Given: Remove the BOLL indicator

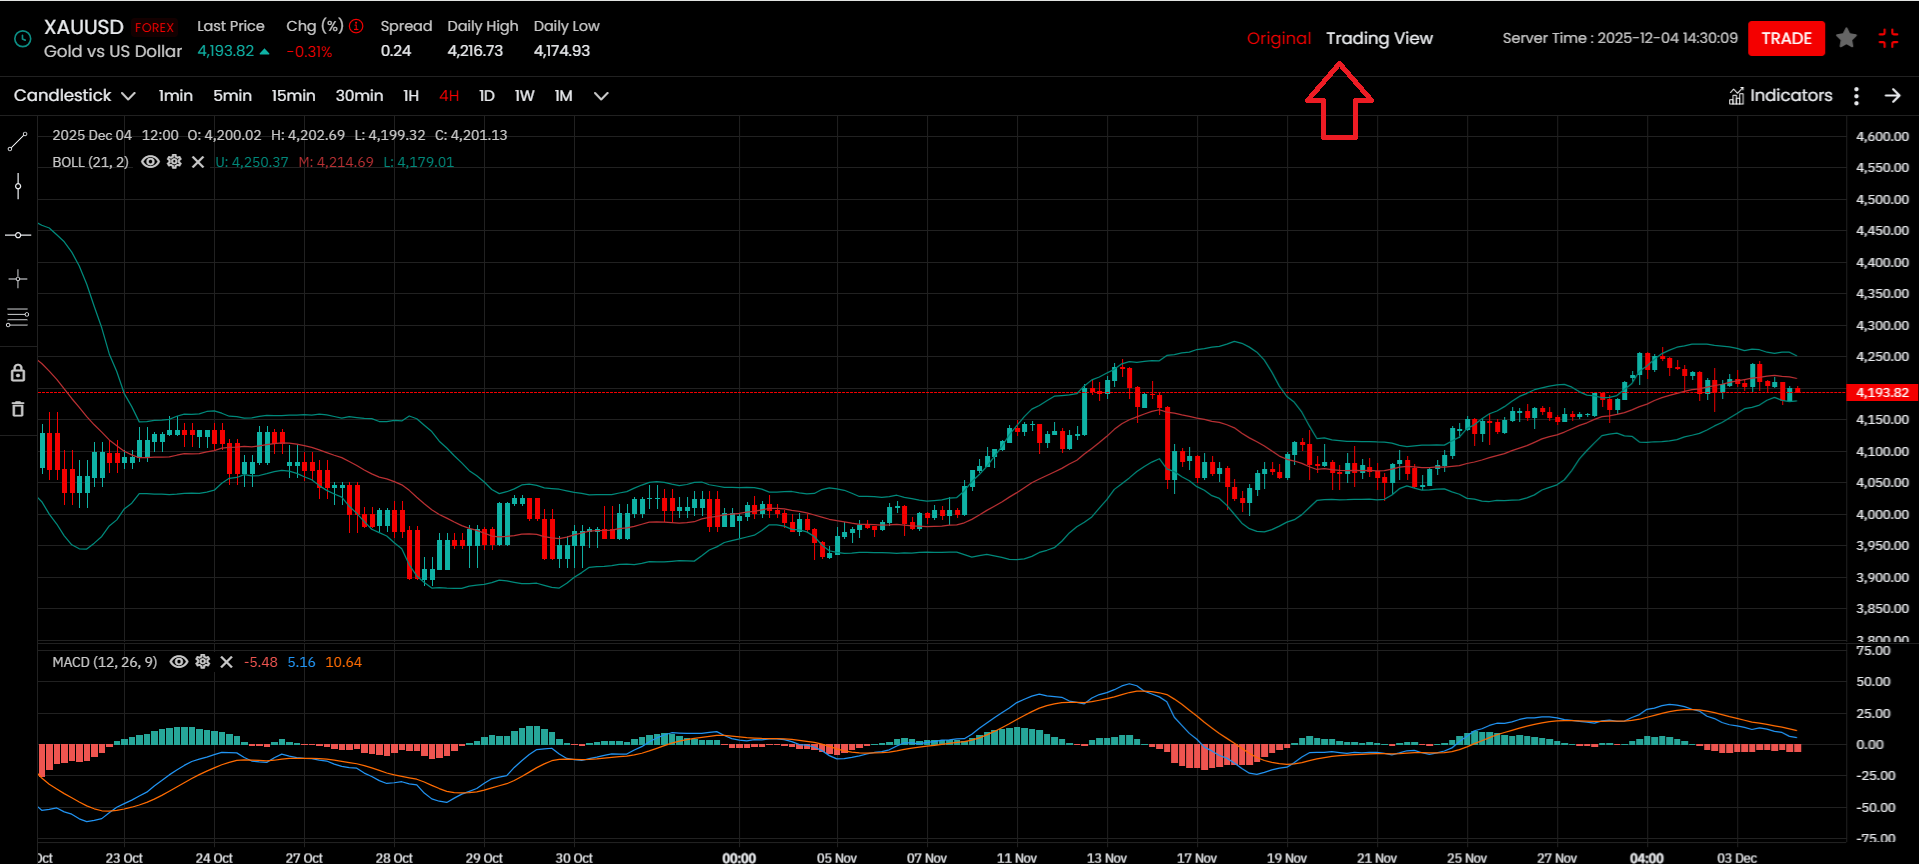Looking at the screenshot, I should (198, 162).
